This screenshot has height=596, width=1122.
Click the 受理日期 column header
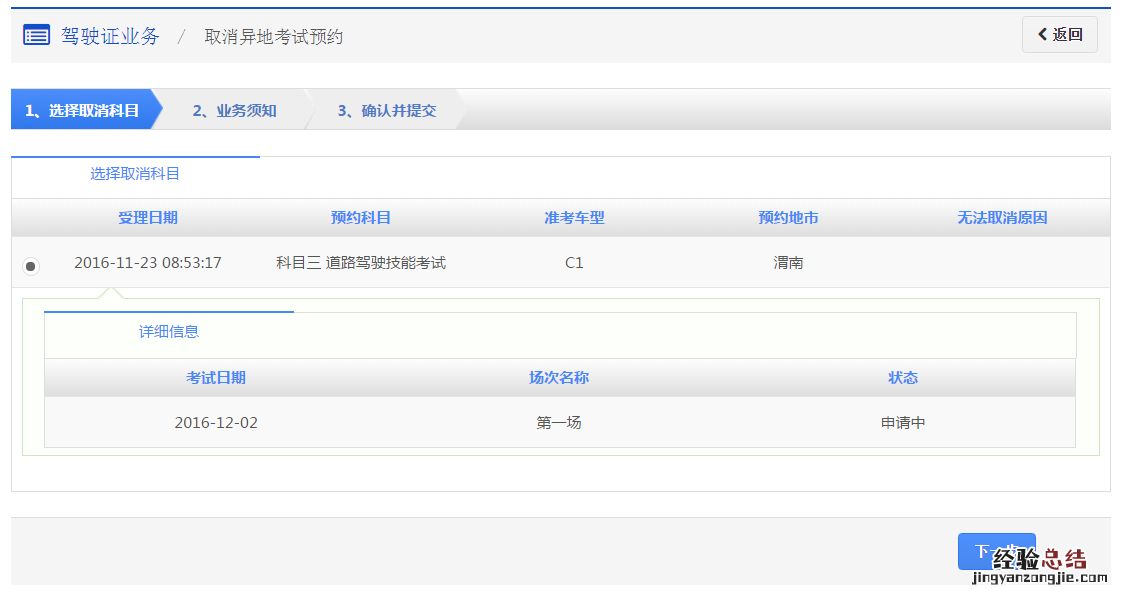[x=148, y=218]
